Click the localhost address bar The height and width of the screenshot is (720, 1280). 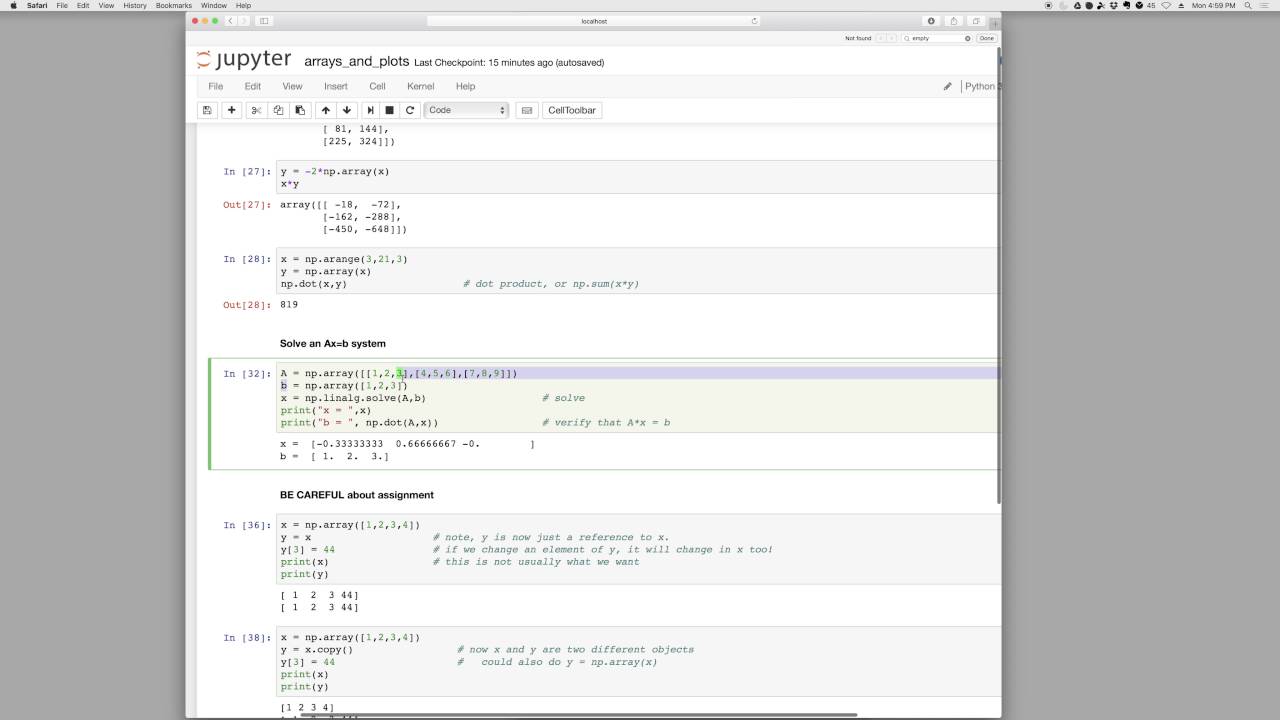(594, 21)
